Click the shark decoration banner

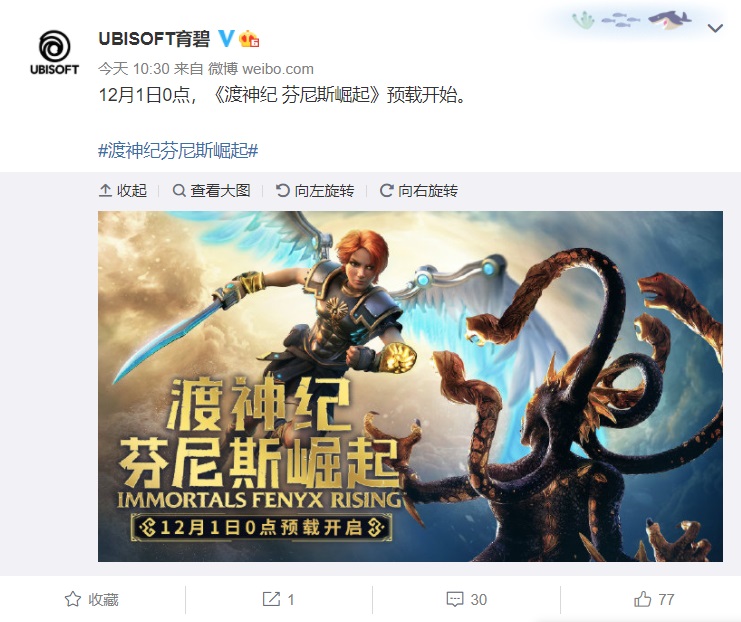tap(629, 21)
